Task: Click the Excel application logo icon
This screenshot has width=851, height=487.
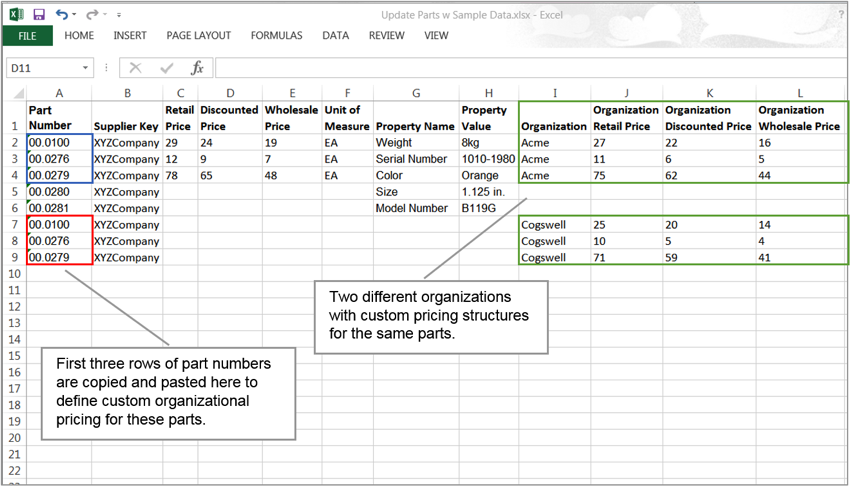Action: (x=17, y=15)
